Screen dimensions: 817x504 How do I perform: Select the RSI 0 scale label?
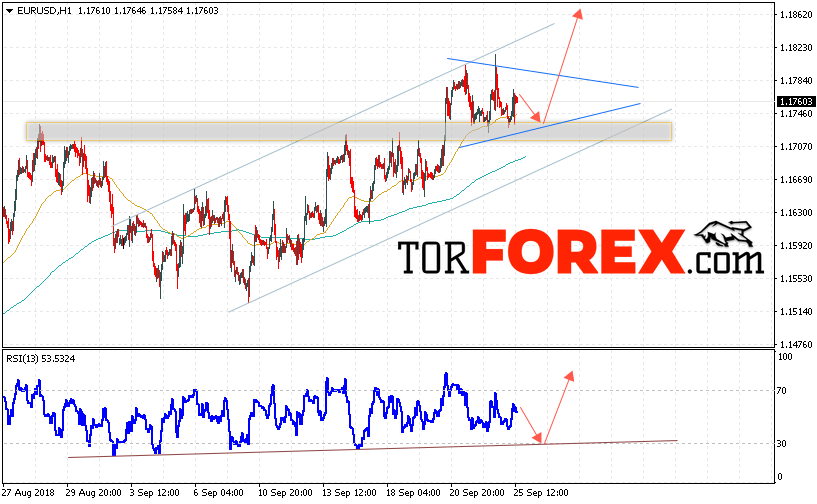tap(779, 477)
